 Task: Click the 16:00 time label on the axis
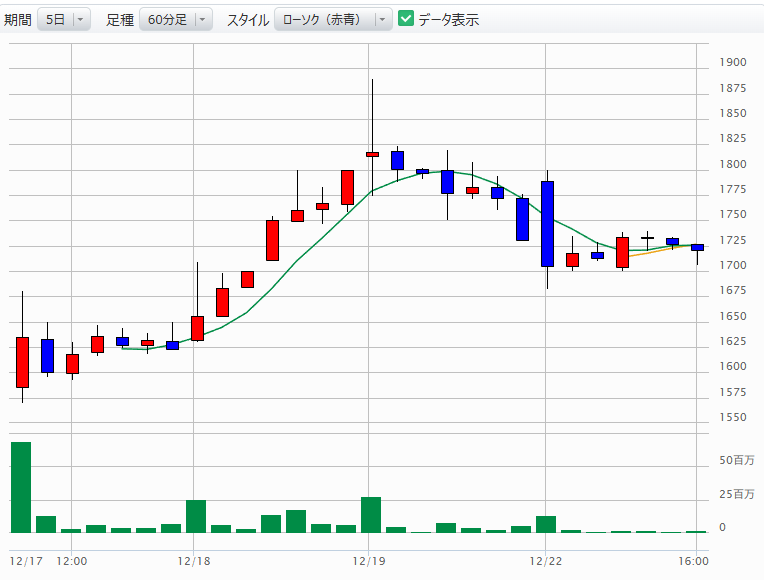694,560
